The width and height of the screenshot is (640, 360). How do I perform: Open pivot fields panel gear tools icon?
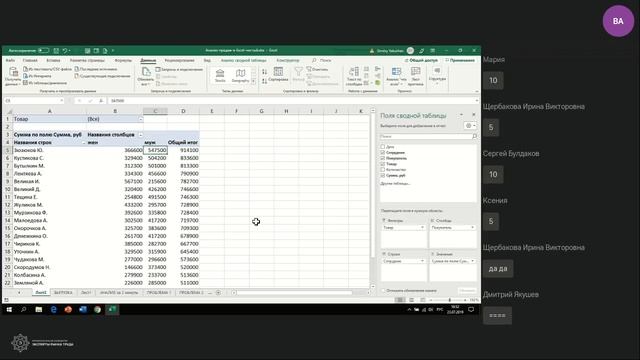click(469, 126)
